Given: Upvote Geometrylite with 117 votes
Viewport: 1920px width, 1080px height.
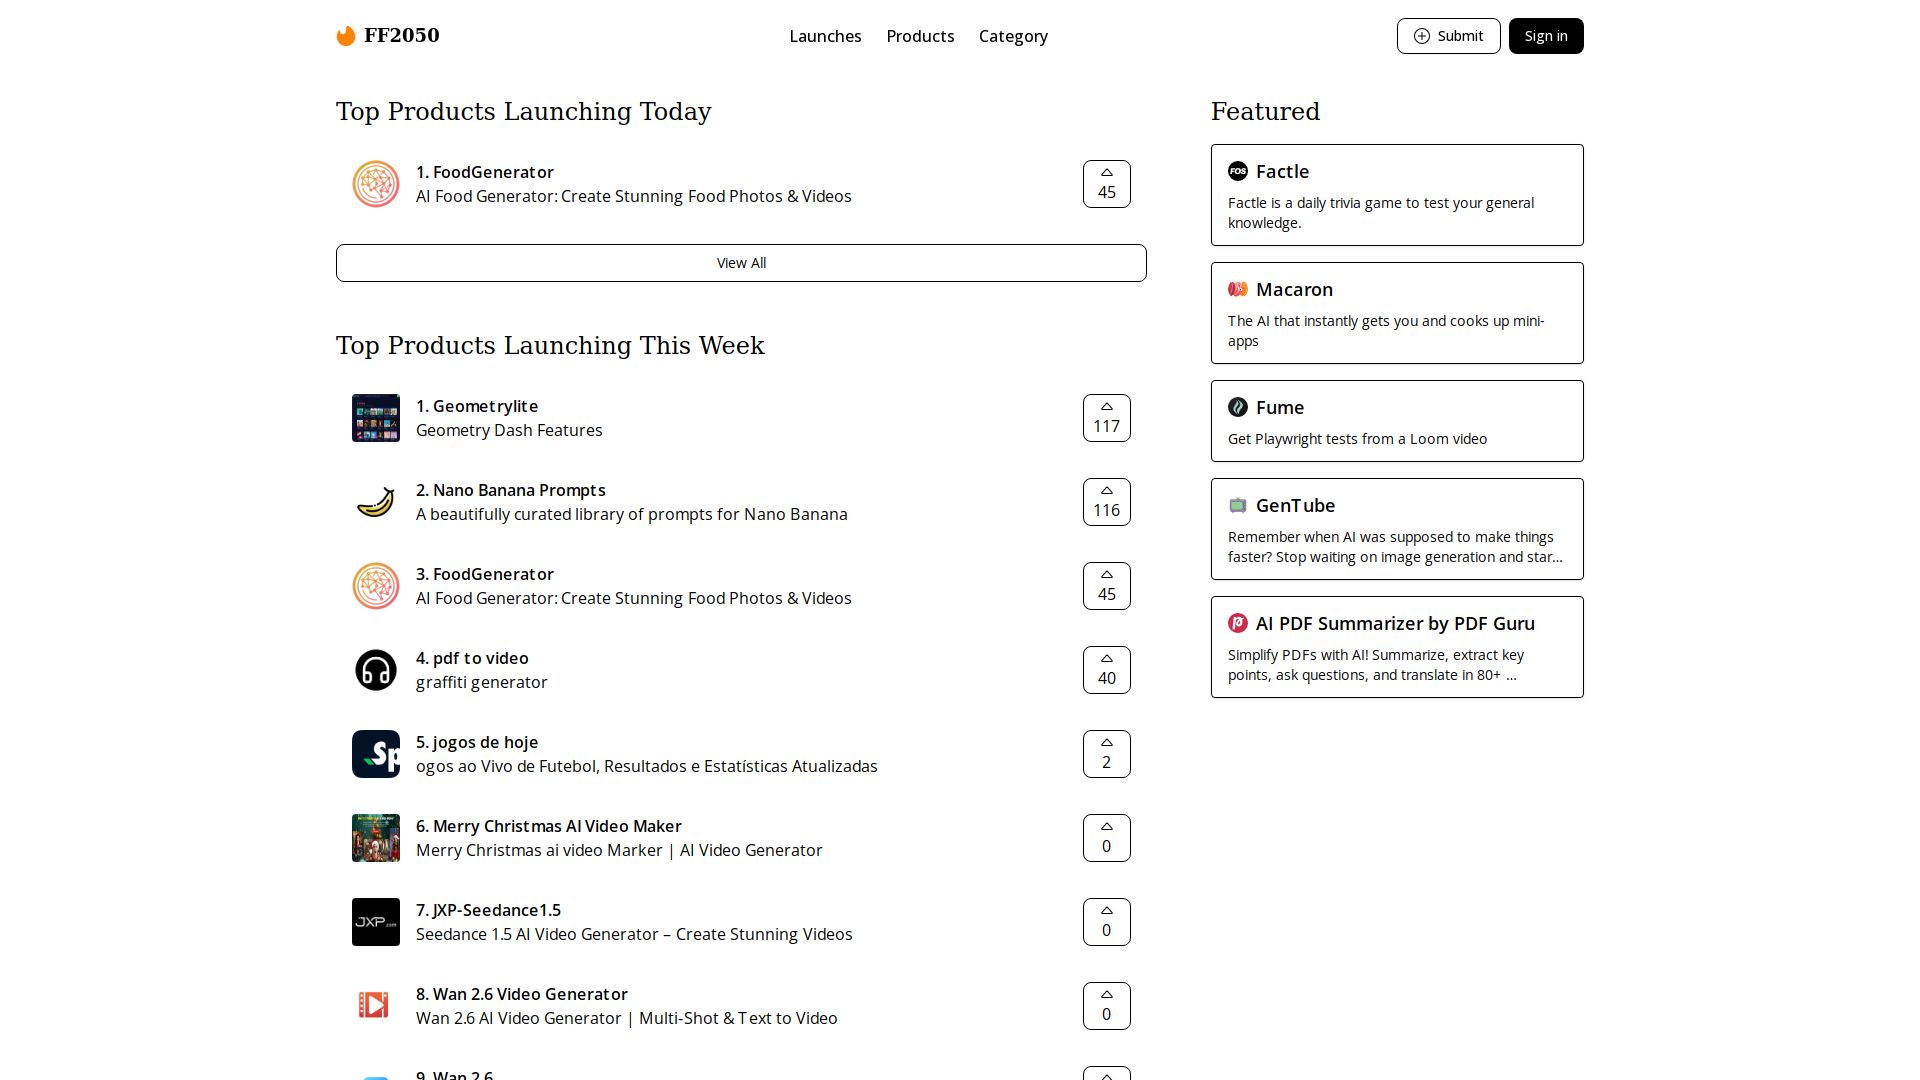Looking at the screenshot, I should [x=1106, y=418].
